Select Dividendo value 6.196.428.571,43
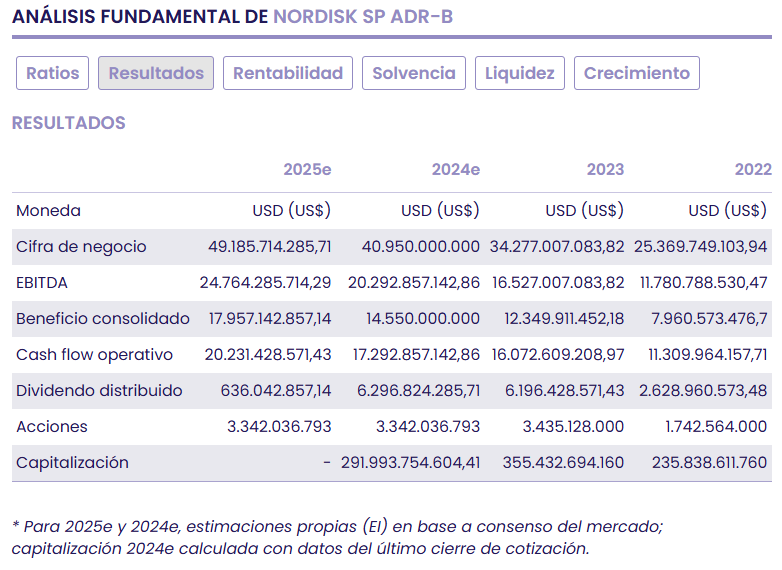 565,390
